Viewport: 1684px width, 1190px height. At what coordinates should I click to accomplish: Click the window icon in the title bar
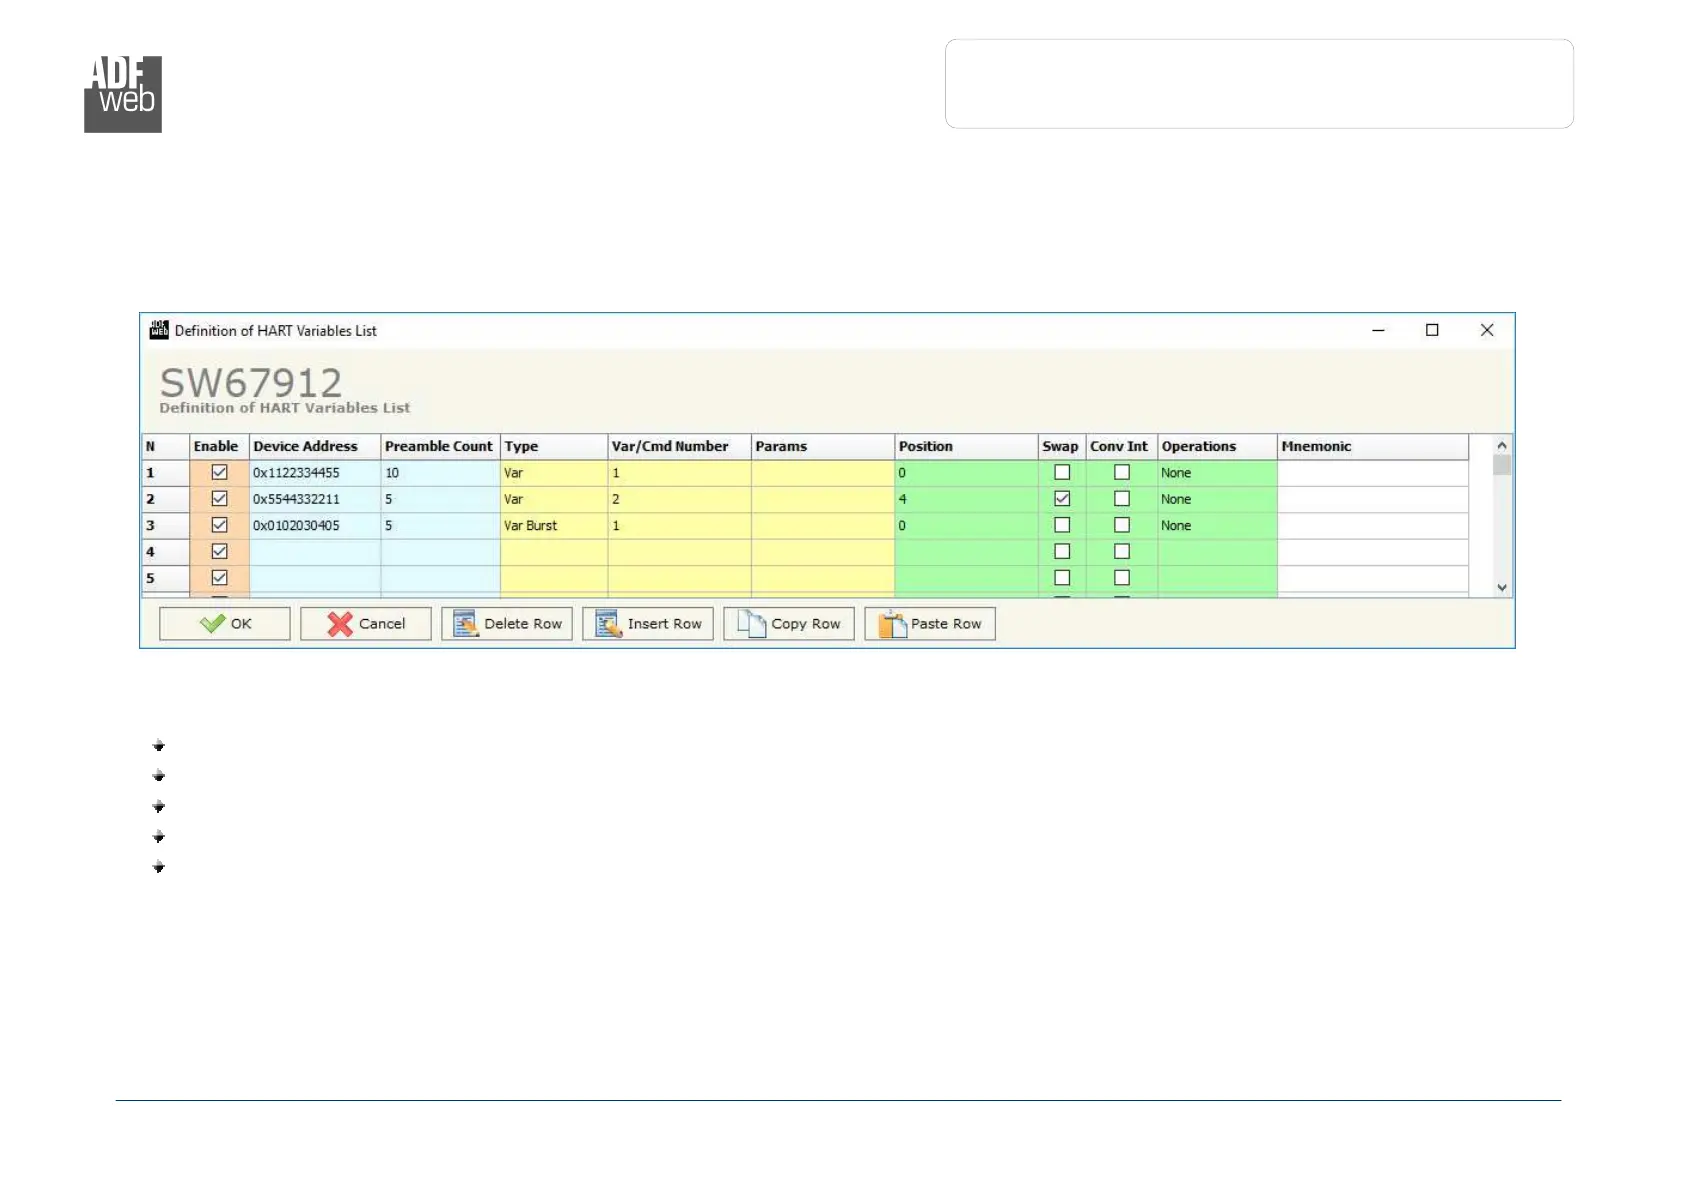tap(159, 331)
